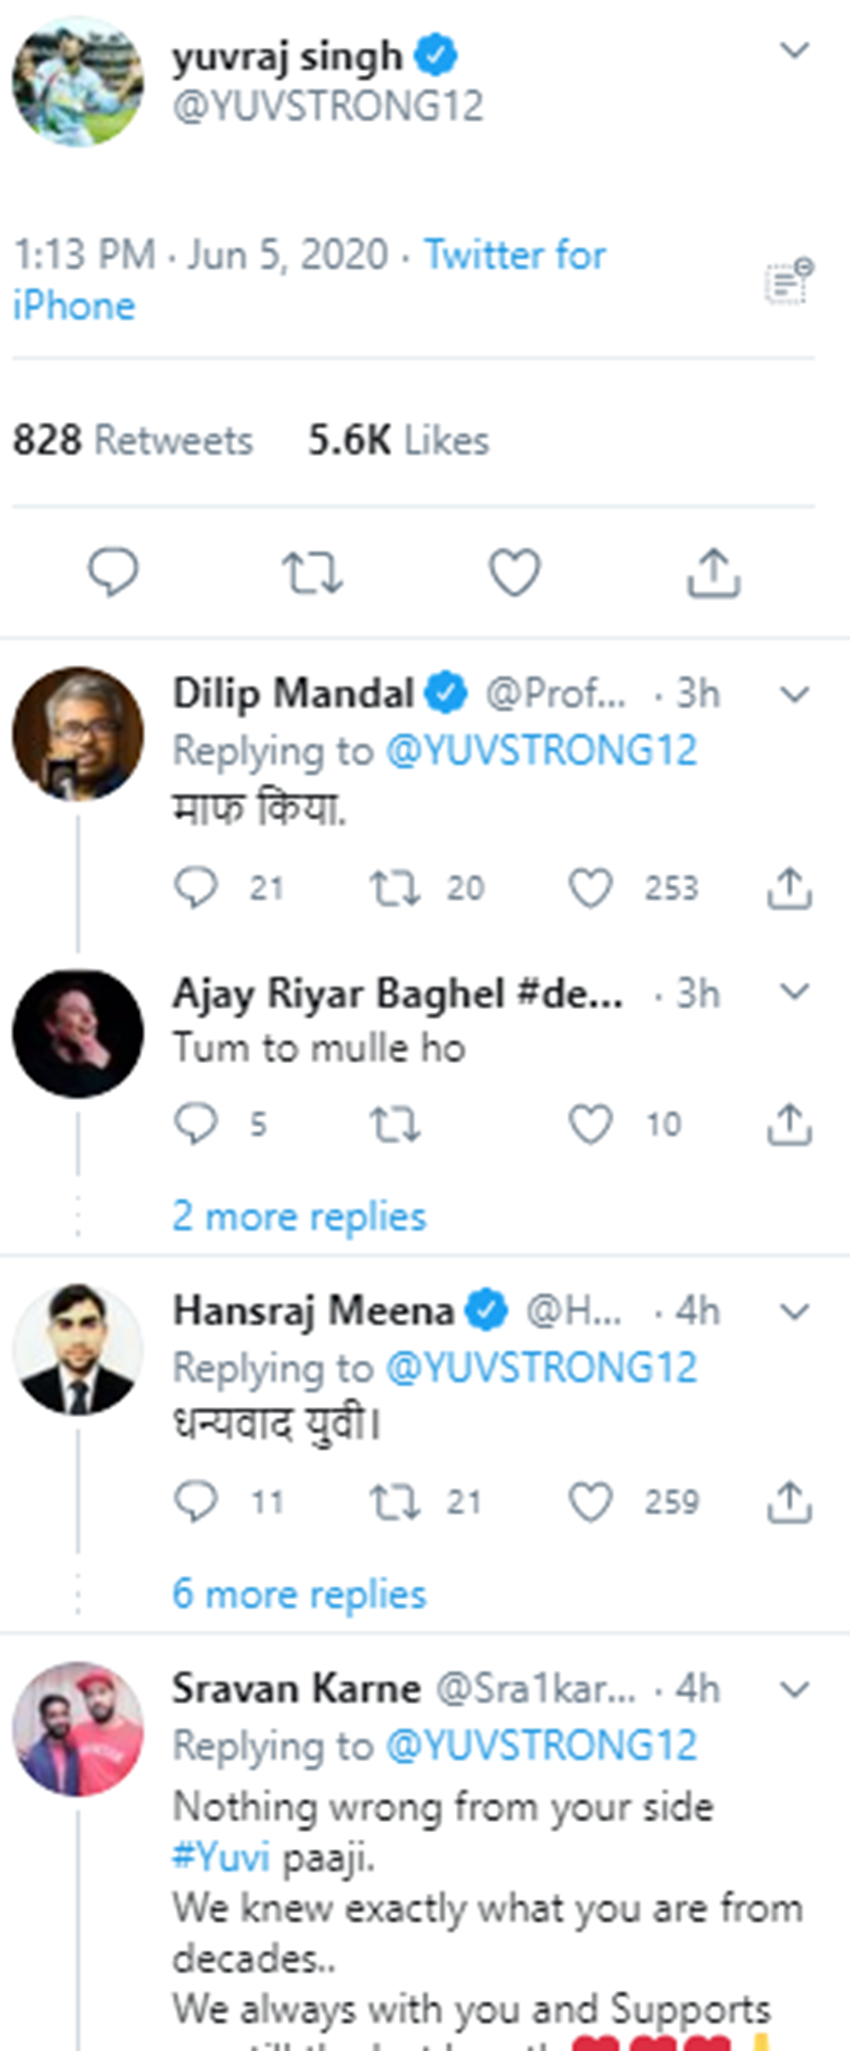This screenshot has height=2051, width=850.
Task: Like Hansraj Meena's reply
Action: click(590, 1501)
